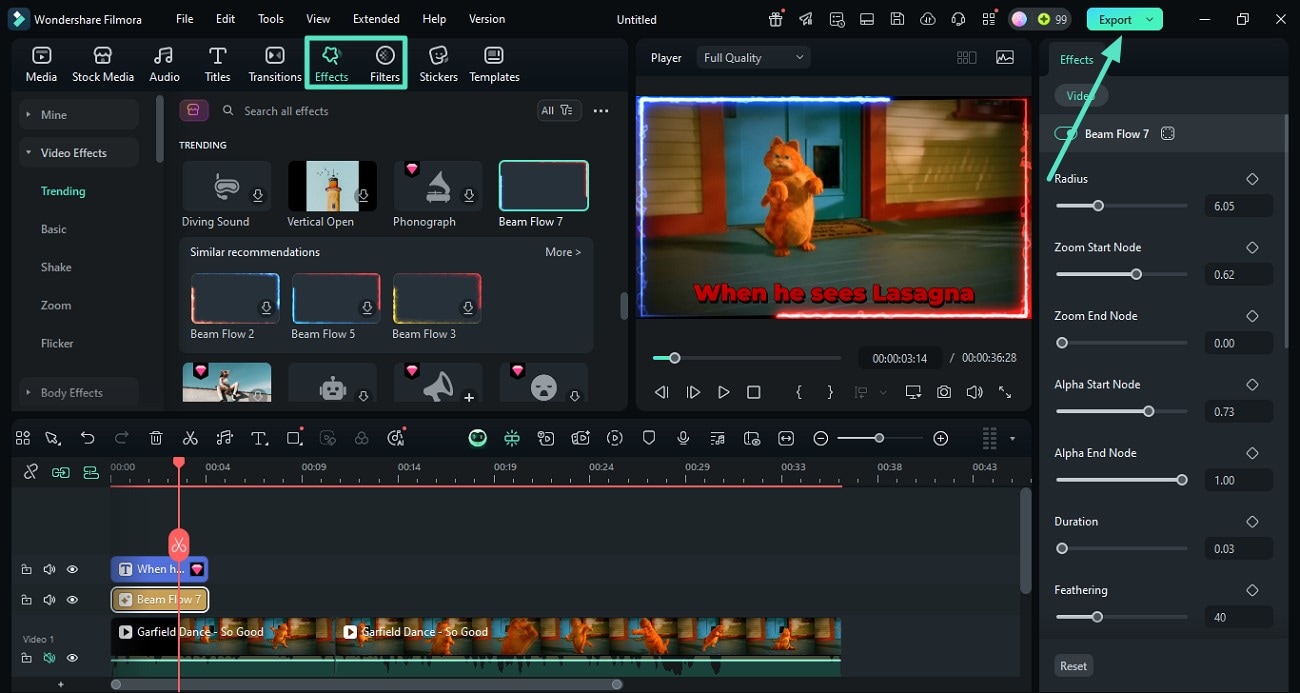Hide the title track with eye icon
The height and width of the screenshot is (693, 1300).
click(x=72, y=569)
